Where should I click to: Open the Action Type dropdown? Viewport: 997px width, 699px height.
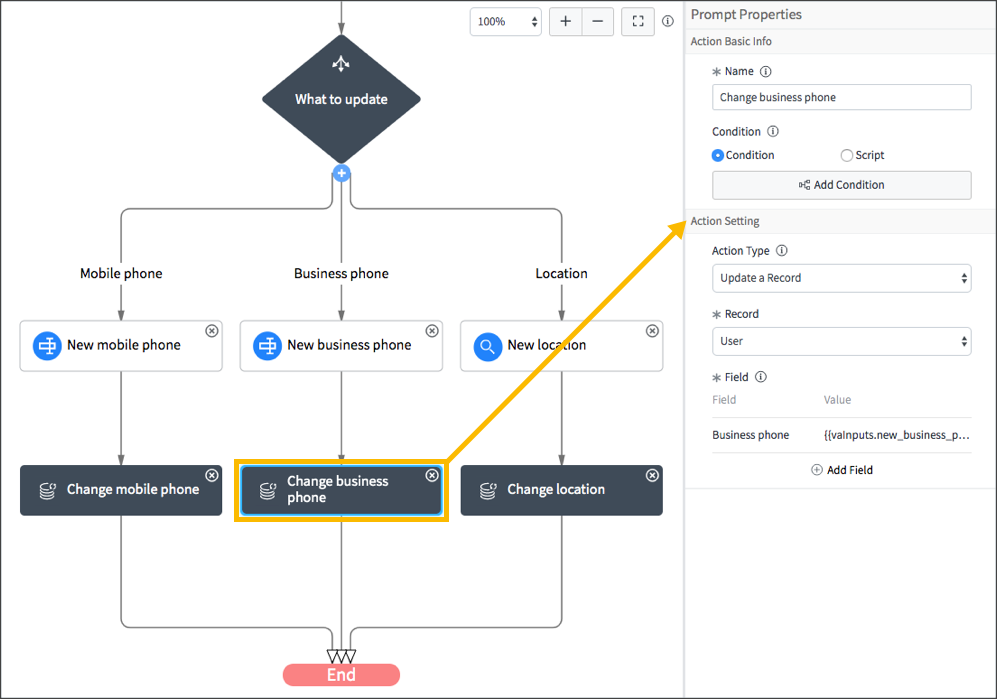(x=841, y=278)
